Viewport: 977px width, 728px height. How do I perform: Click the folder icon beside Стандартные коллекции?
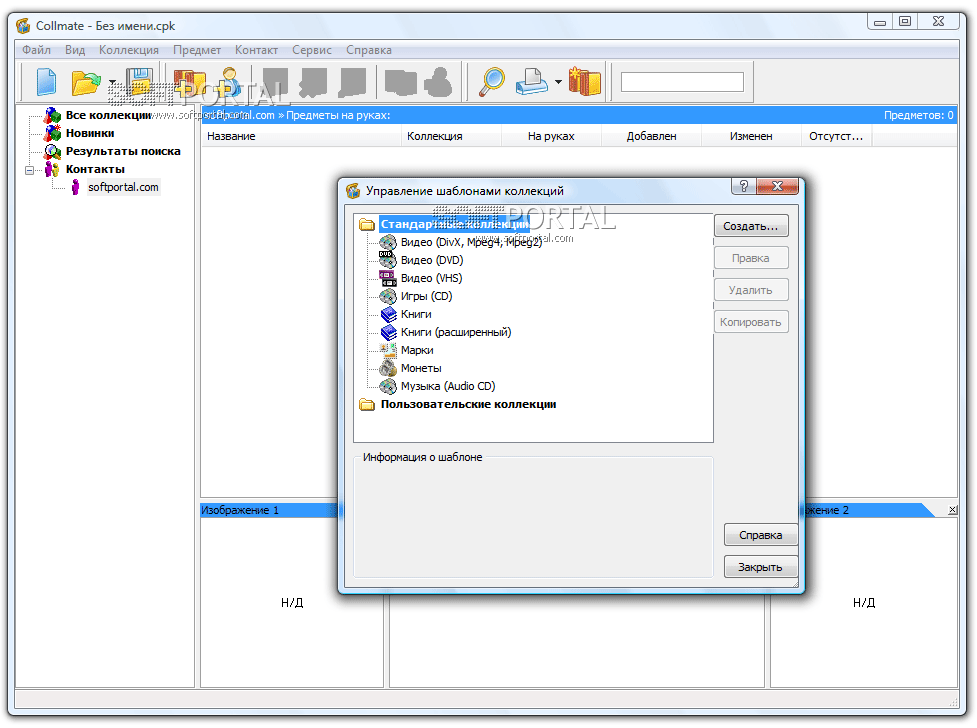pos(367,224)
